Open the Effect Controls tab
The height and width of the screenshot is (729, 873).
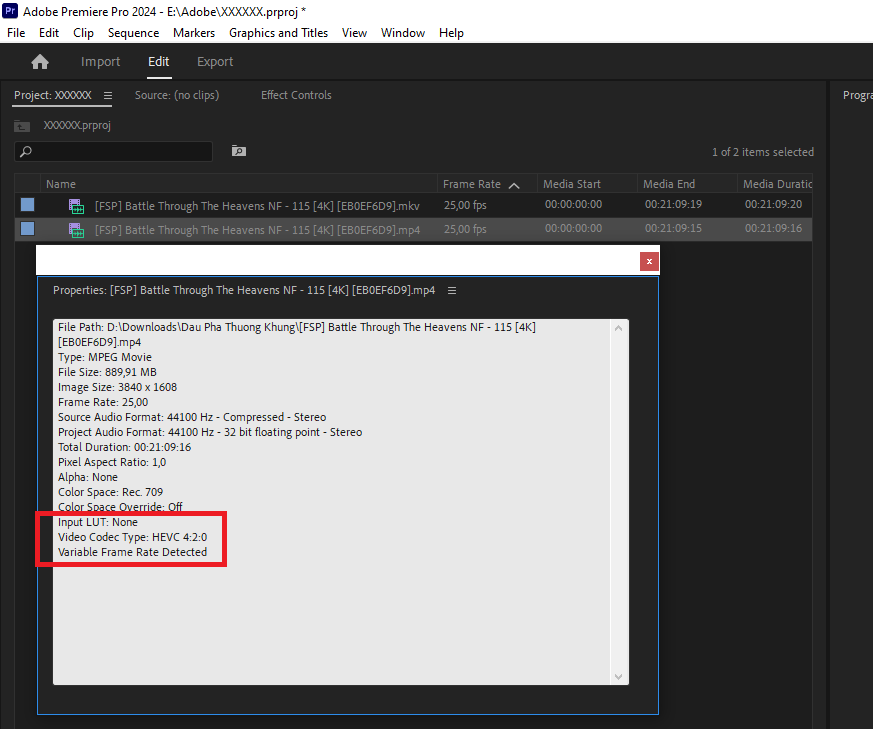click(295, 95)
